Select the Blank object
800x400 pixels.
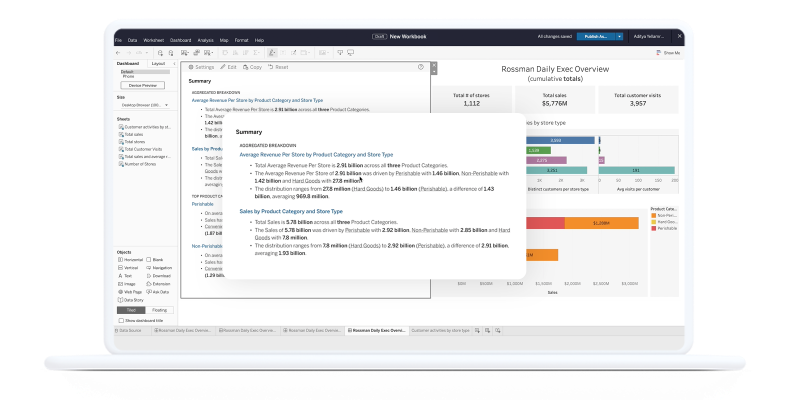pyautogui.click(x=155, y=260)
